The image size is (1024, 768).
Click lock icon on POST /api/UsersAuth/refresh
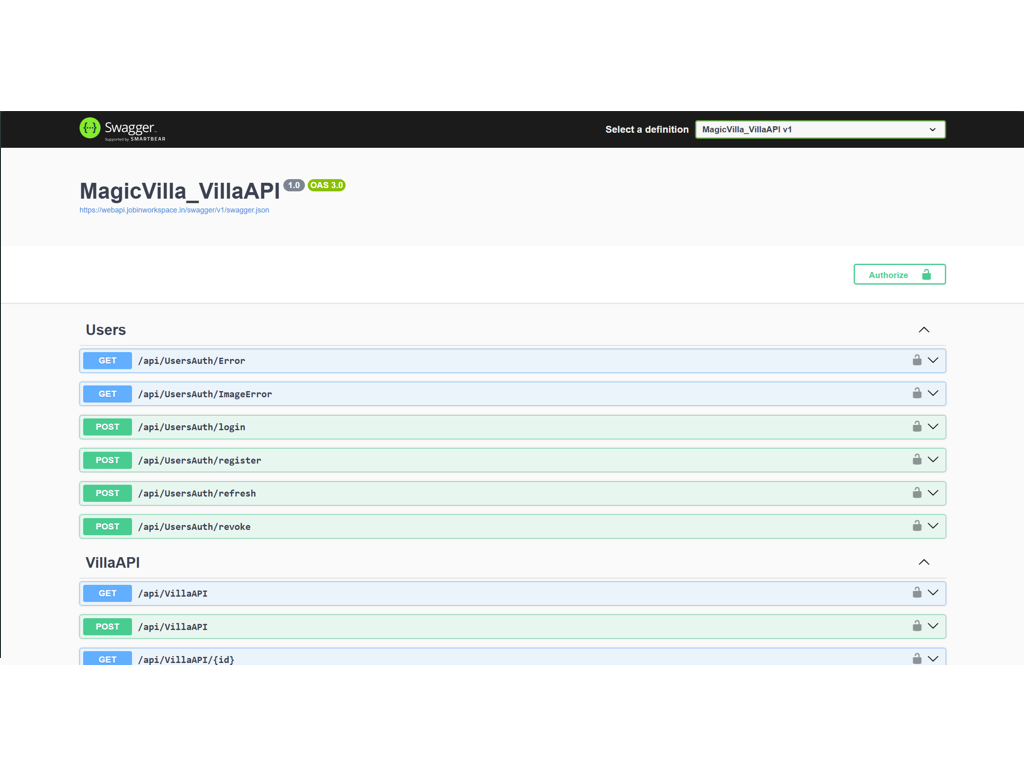click(x=916, y=492)
